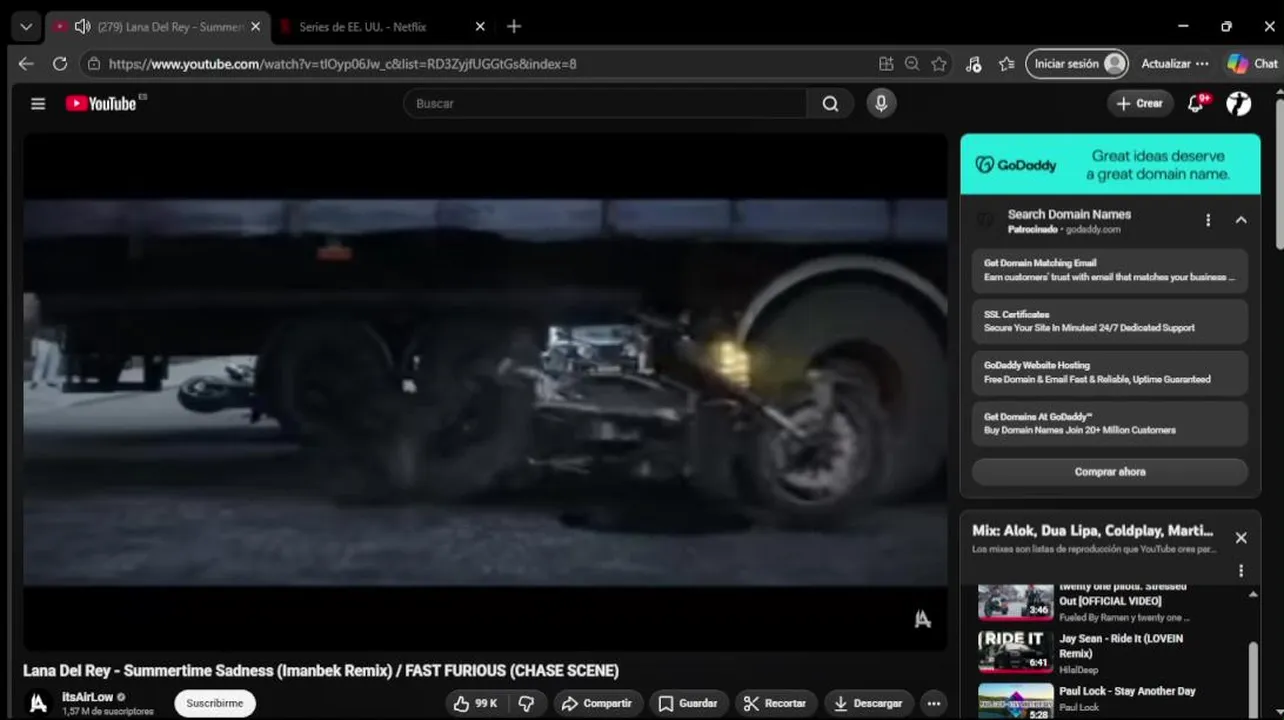This screenshot has height=720, width=1284.
Task: Open the YouTube hamburger guide menu
Action: coord(38,103)
